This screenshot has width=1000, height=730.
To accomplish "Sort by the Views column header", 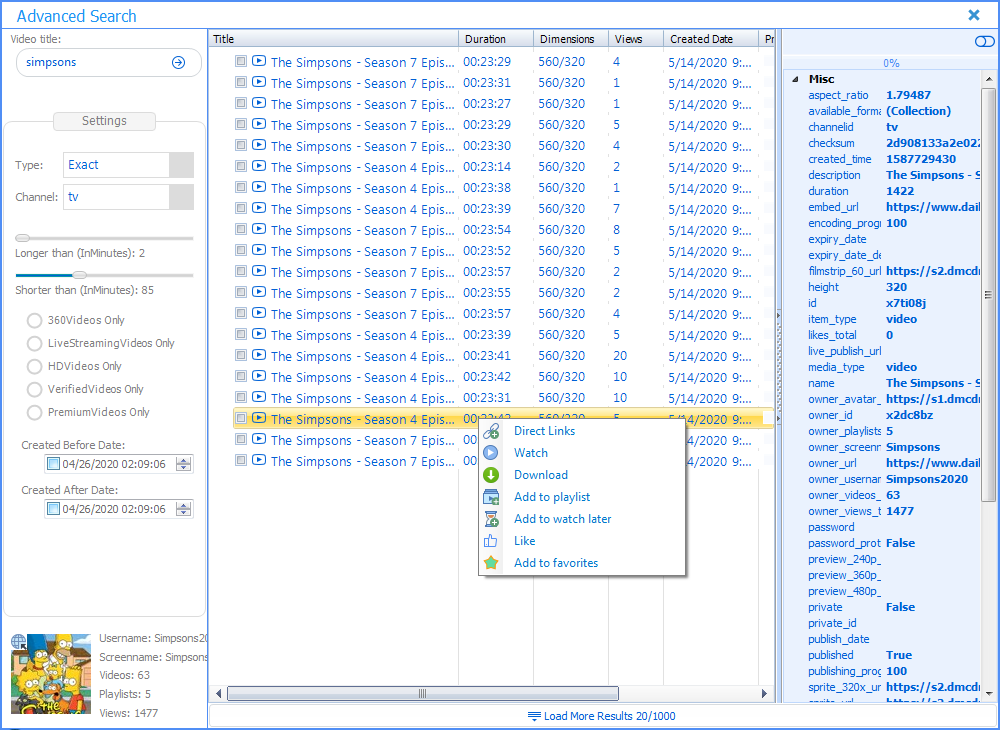I will 635,39.
